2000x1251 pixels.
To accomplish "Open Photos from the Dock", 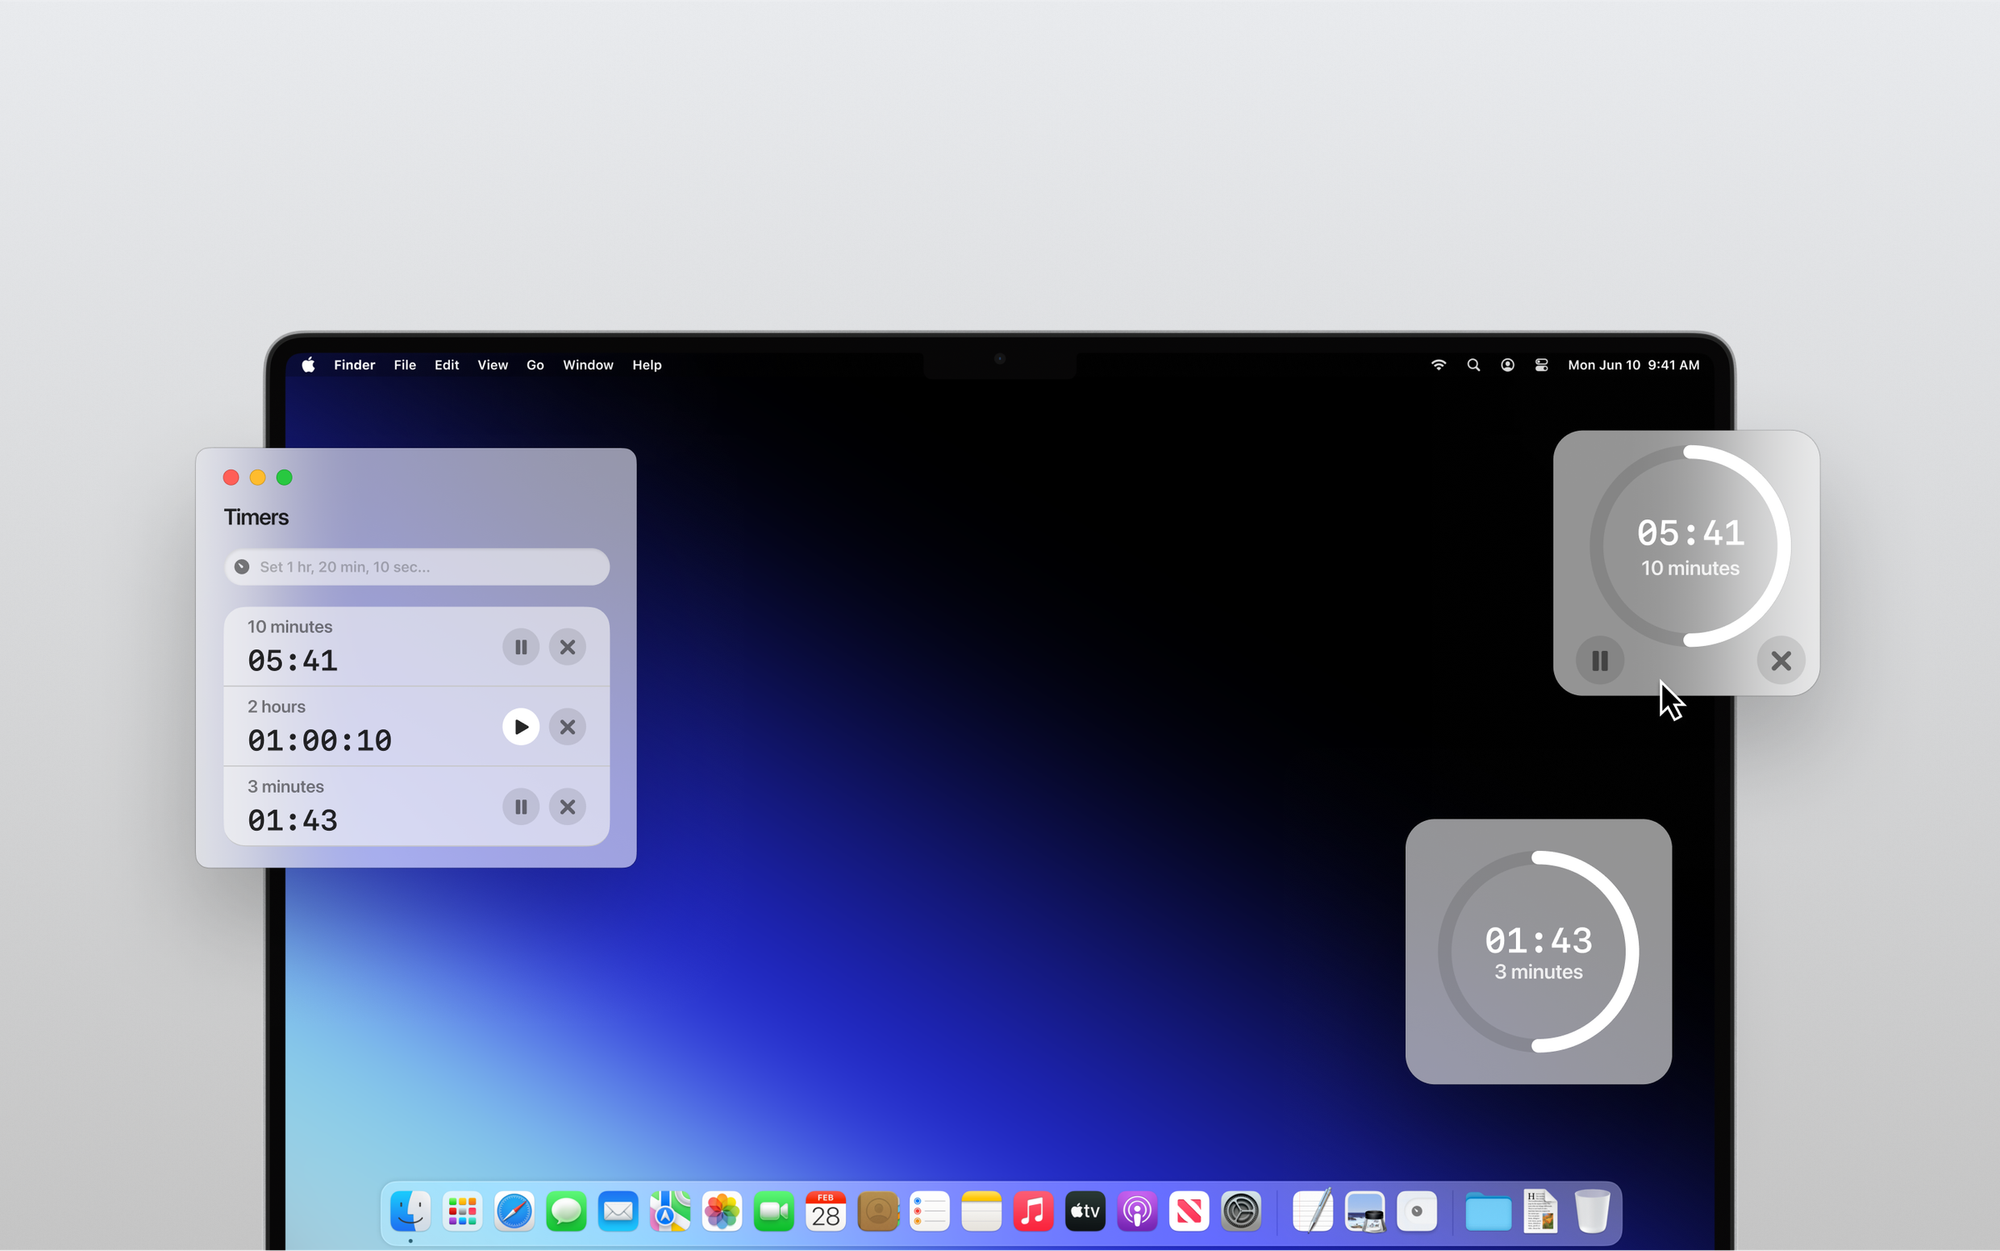I will tap(722, 1212).
